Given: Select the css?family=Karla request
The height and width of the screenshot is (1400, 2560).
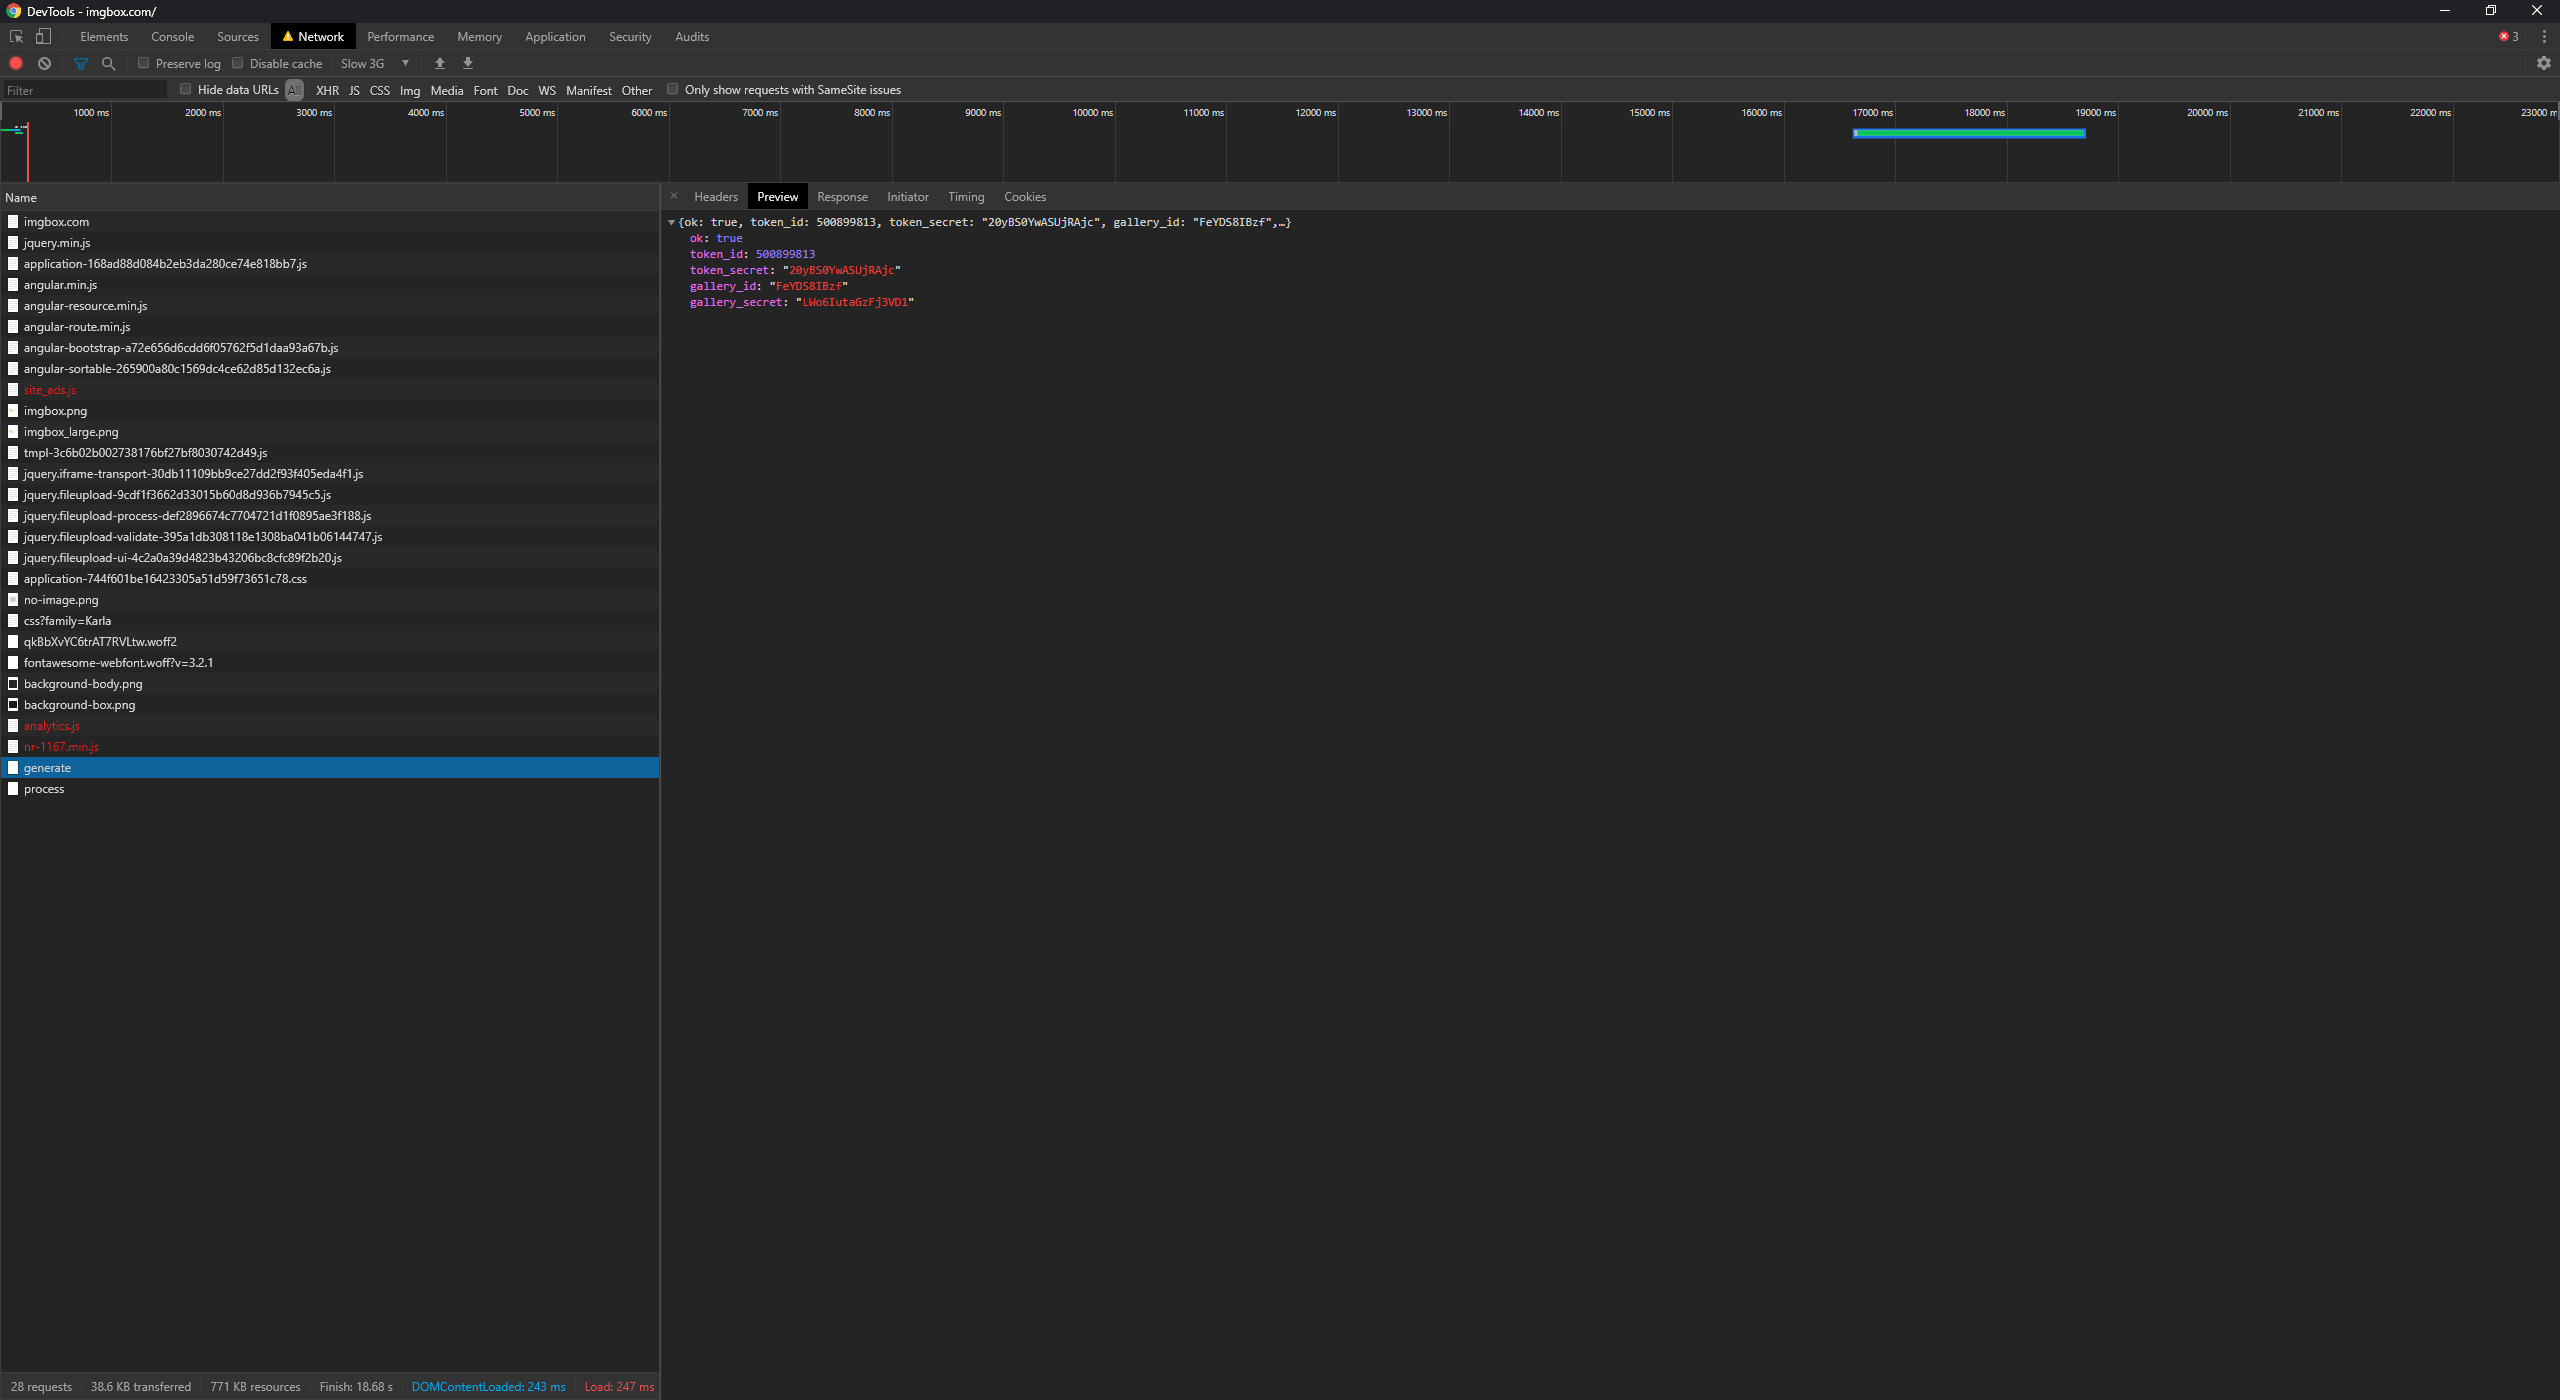Looking at the screenshot, I should (330, 621).
